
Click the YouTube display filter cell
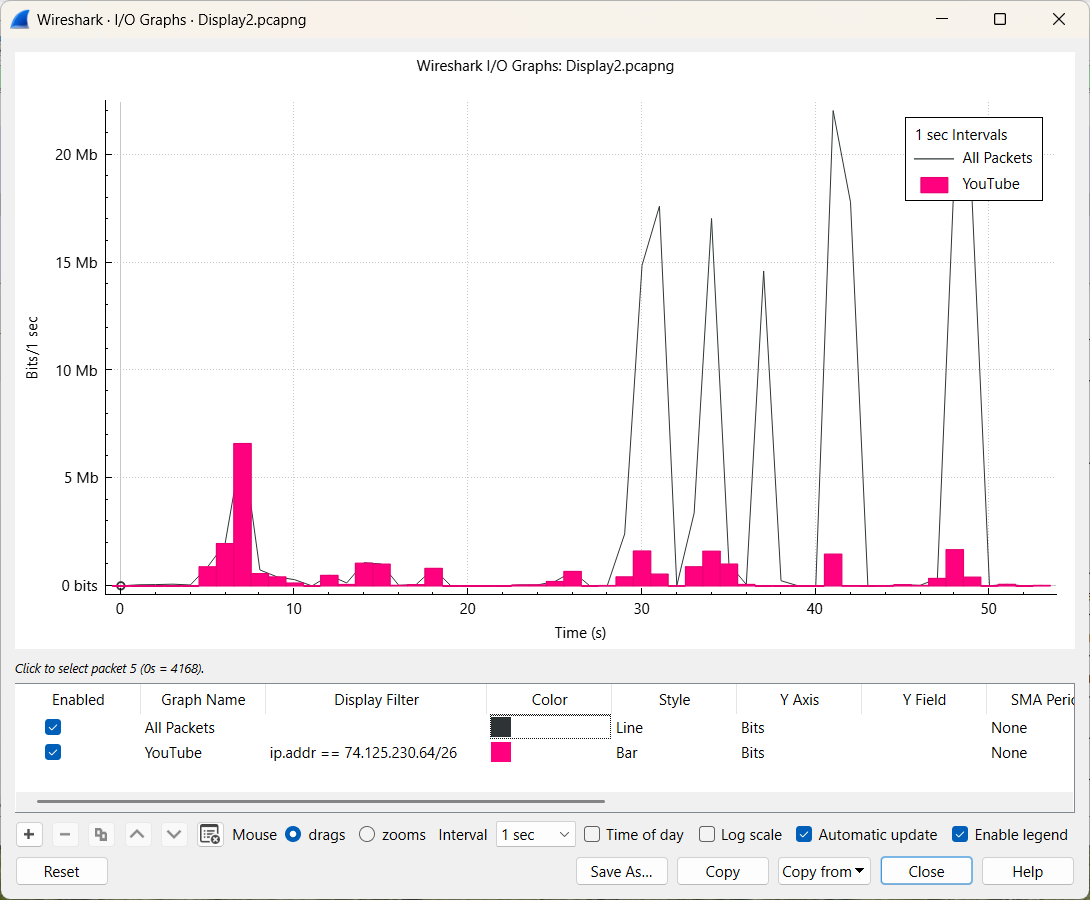coord(364,752)
